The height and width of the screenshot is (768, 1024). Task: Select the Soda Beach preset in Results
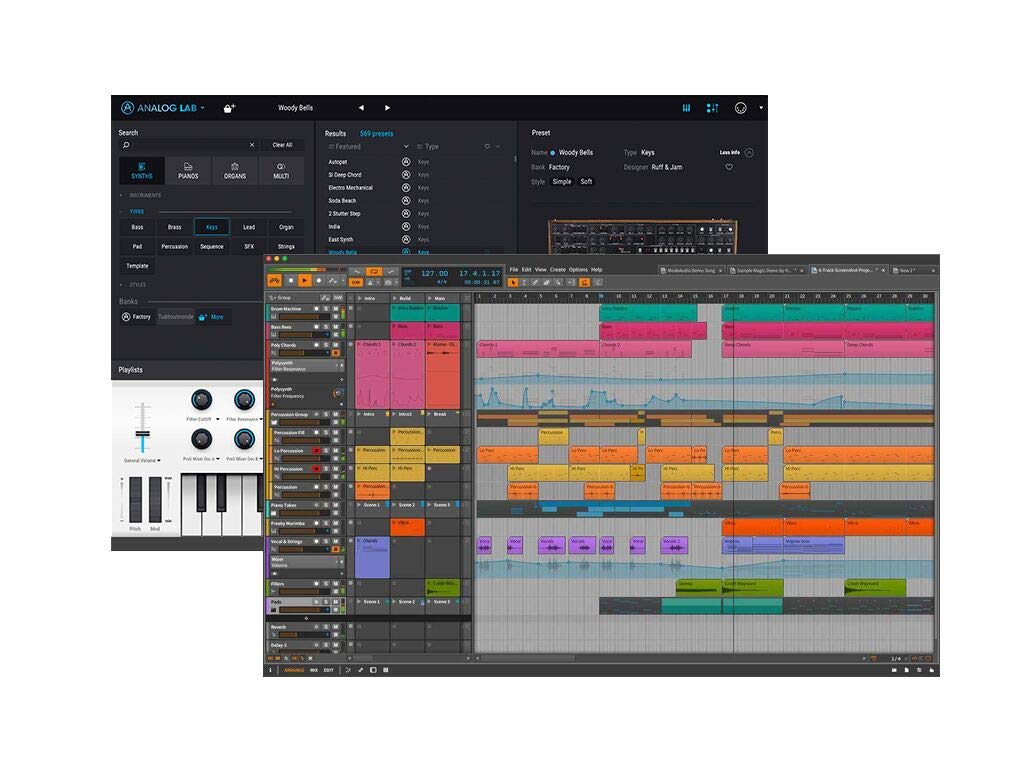342,201
